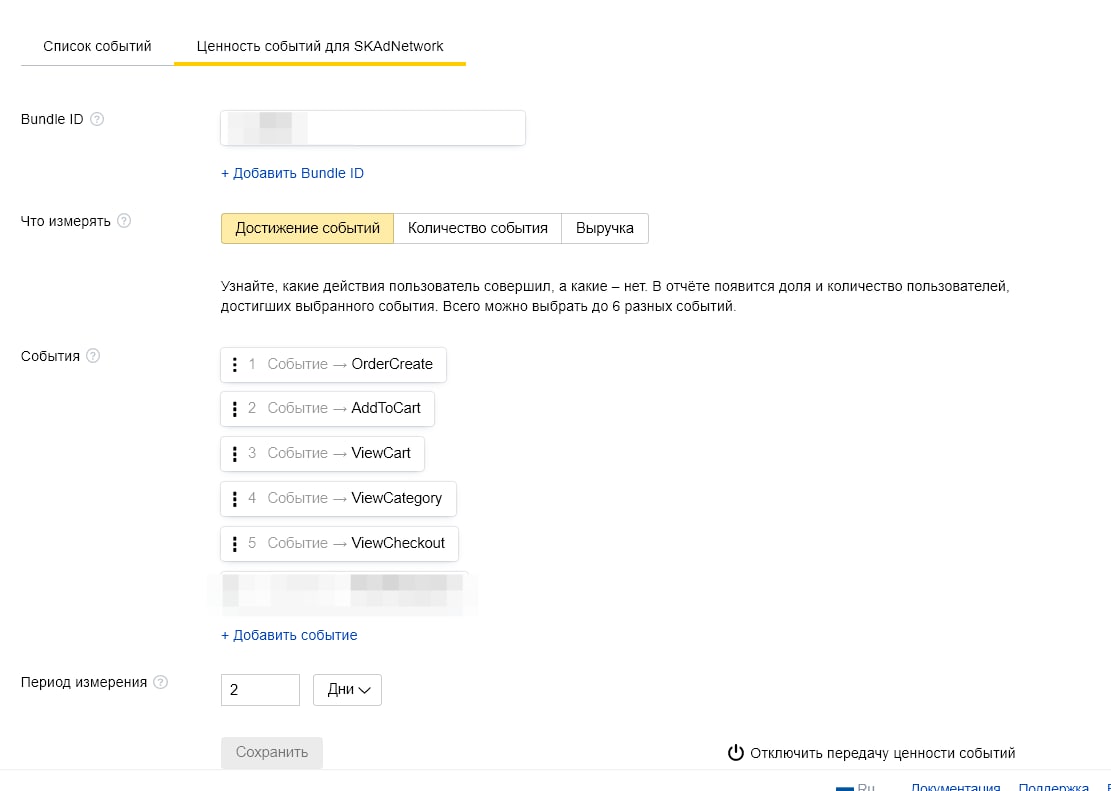Switch to the Список событий tab
The width and height of the screenshot is (1111, 791).
pos(97,46)
